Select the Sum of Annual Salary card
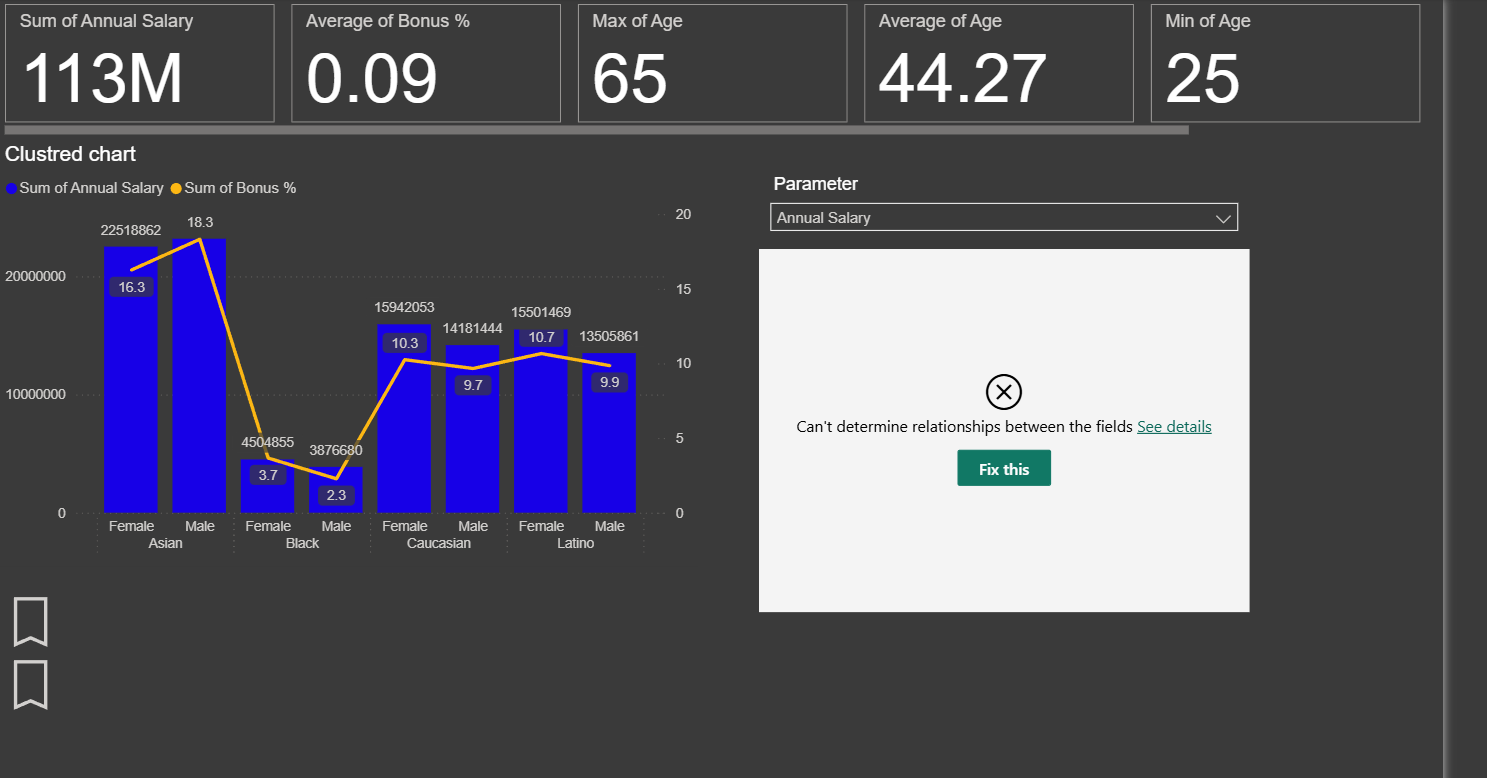The image size is (1487, 778). tap(139, 63)
